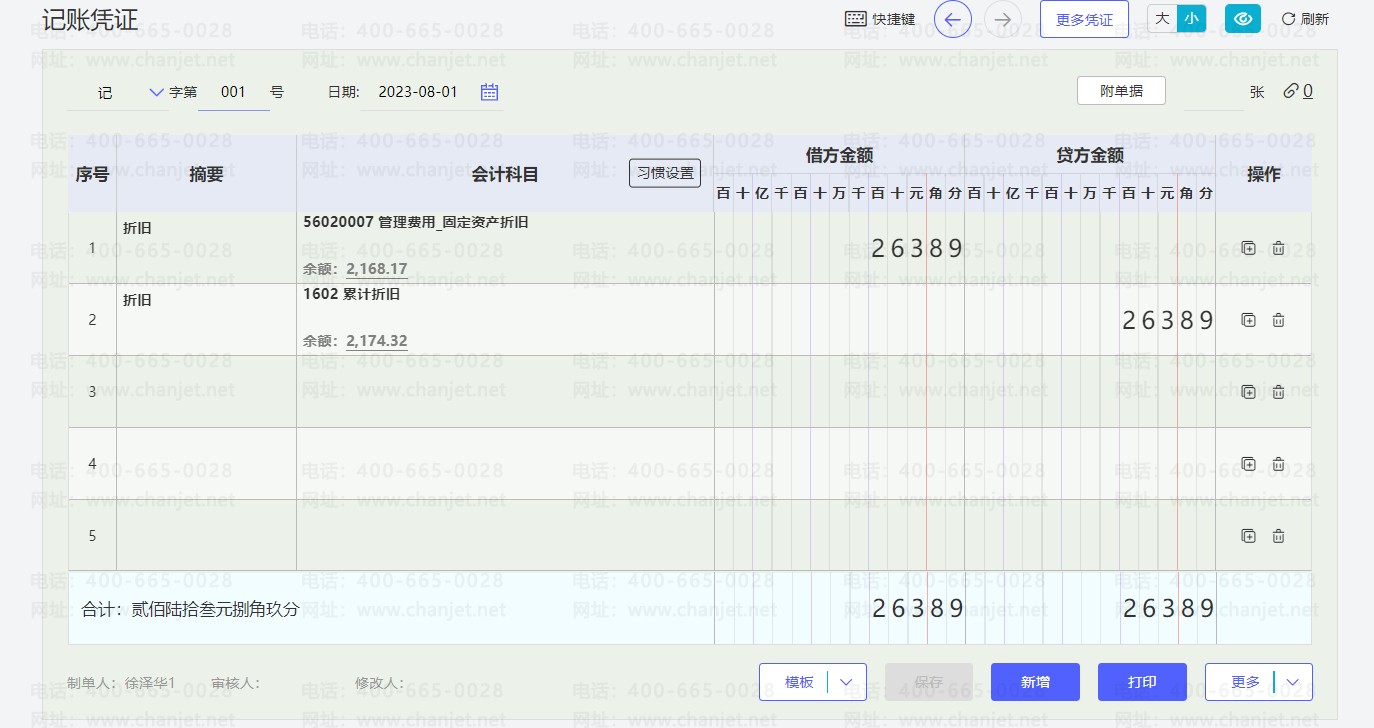Copy row 1 entry icon
The height and width of the screenshot is (728, 1374).
click(x=1248, y=248)
